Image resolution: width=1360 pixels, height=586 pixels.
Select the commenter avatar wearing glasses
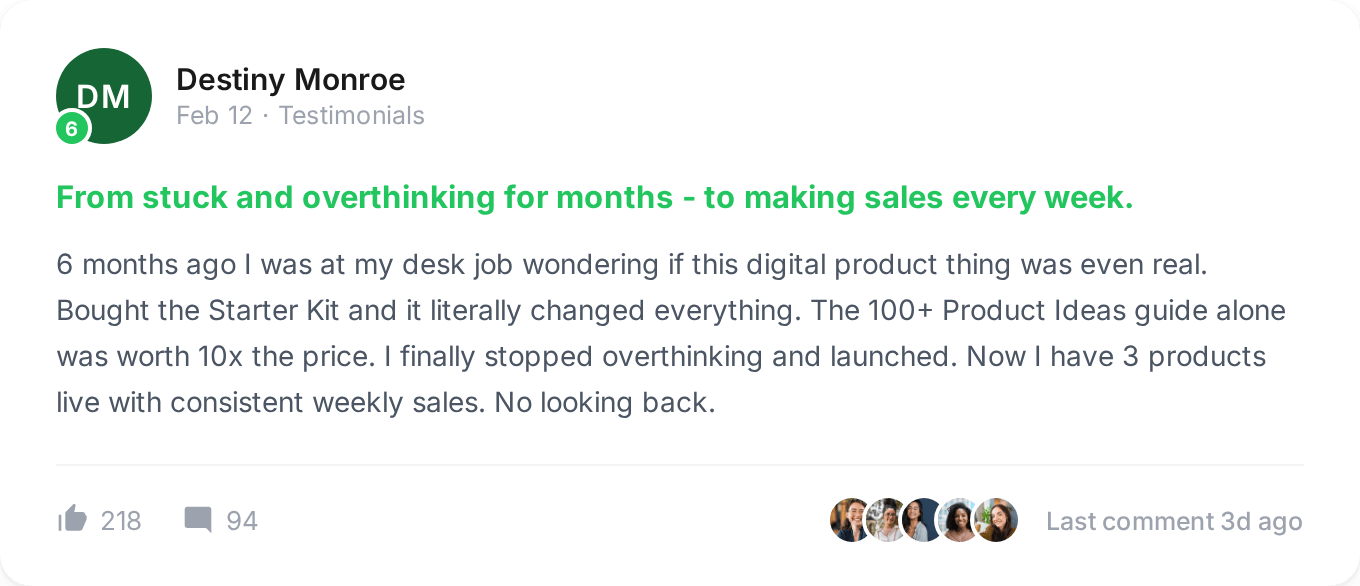[887, 520]
